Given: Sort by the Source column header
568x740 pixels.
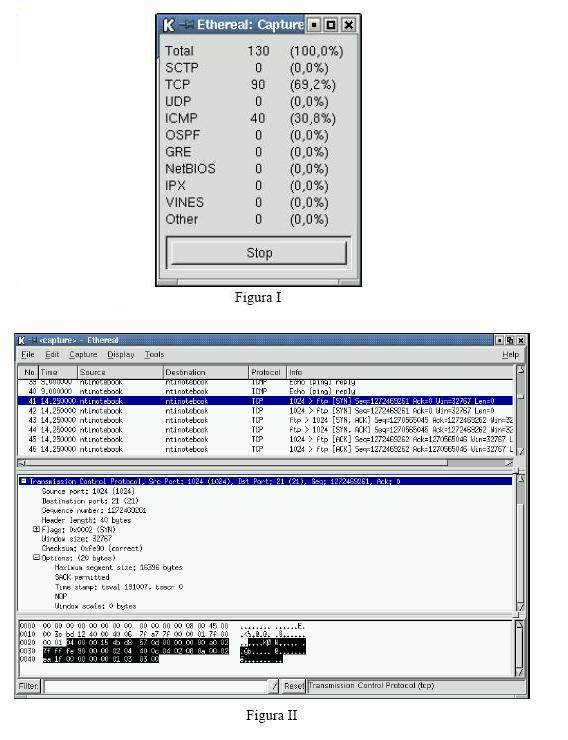Looking at the screenshot, I should 120,372.
